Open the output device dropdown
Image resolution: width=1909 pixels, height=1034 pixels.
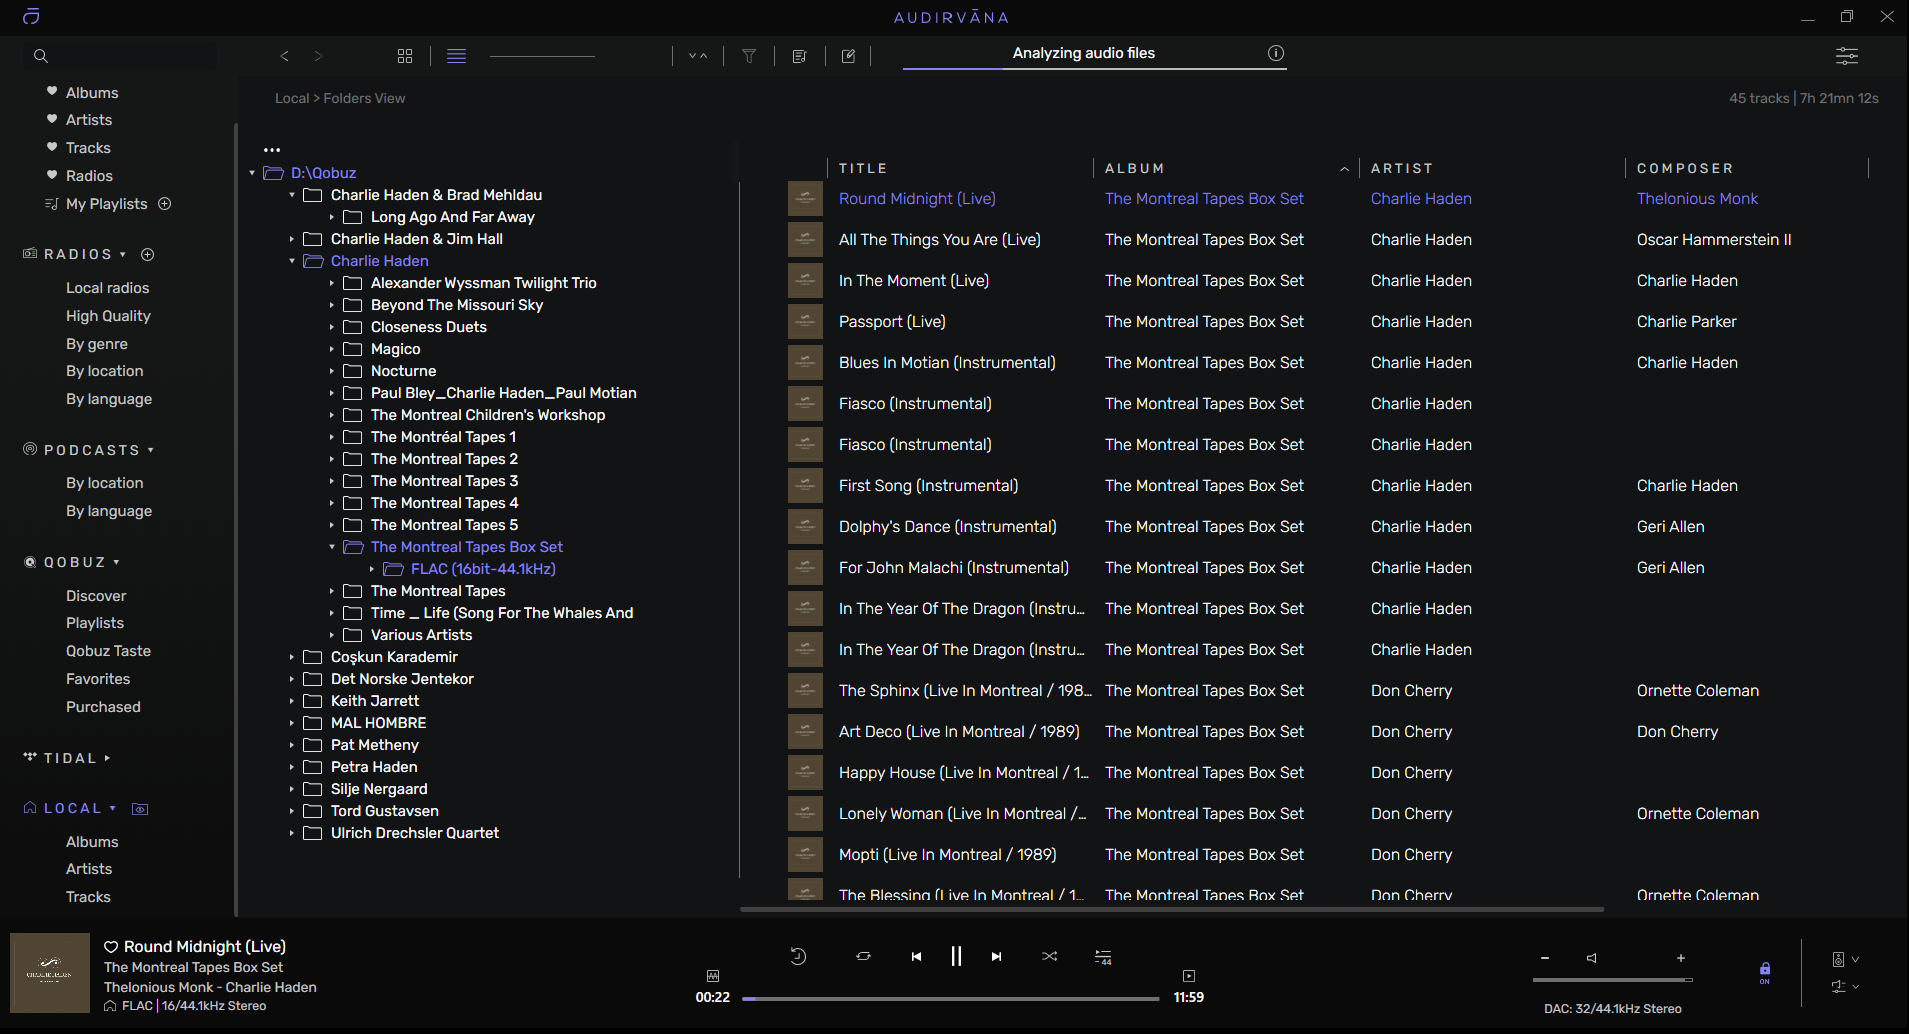1846,959
